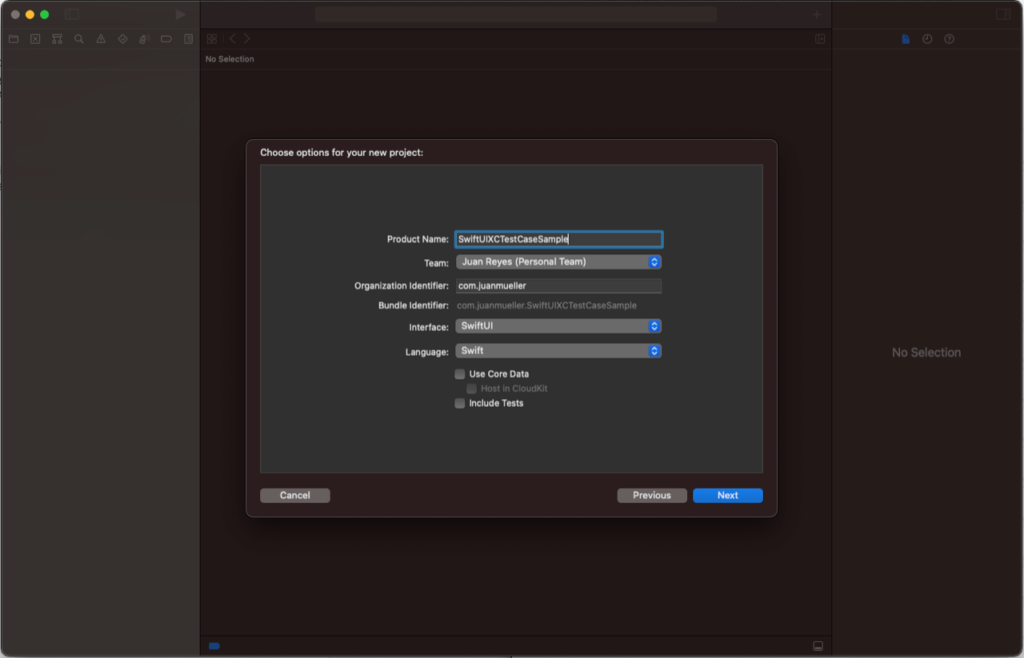Click the 'Interface:' label

point(429,327)
